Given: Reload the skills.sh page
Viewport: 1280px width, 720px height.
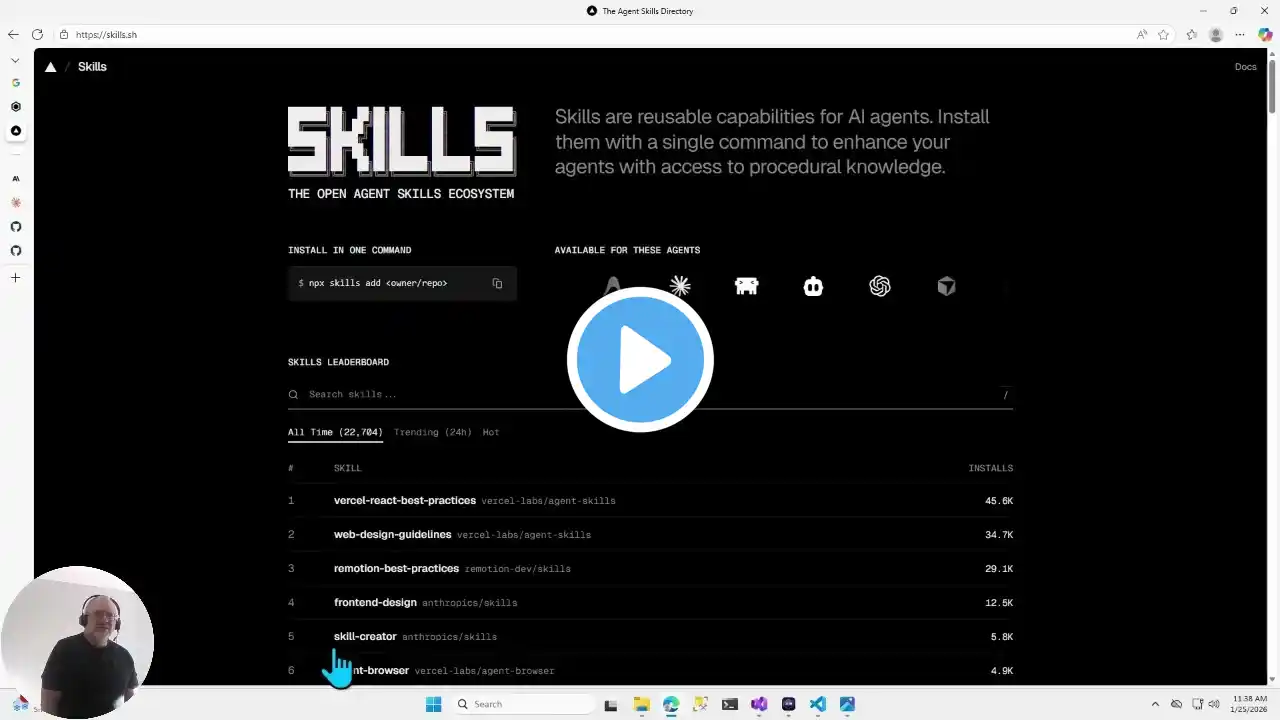Looking at the screenshot, I should tap(37, 35).
